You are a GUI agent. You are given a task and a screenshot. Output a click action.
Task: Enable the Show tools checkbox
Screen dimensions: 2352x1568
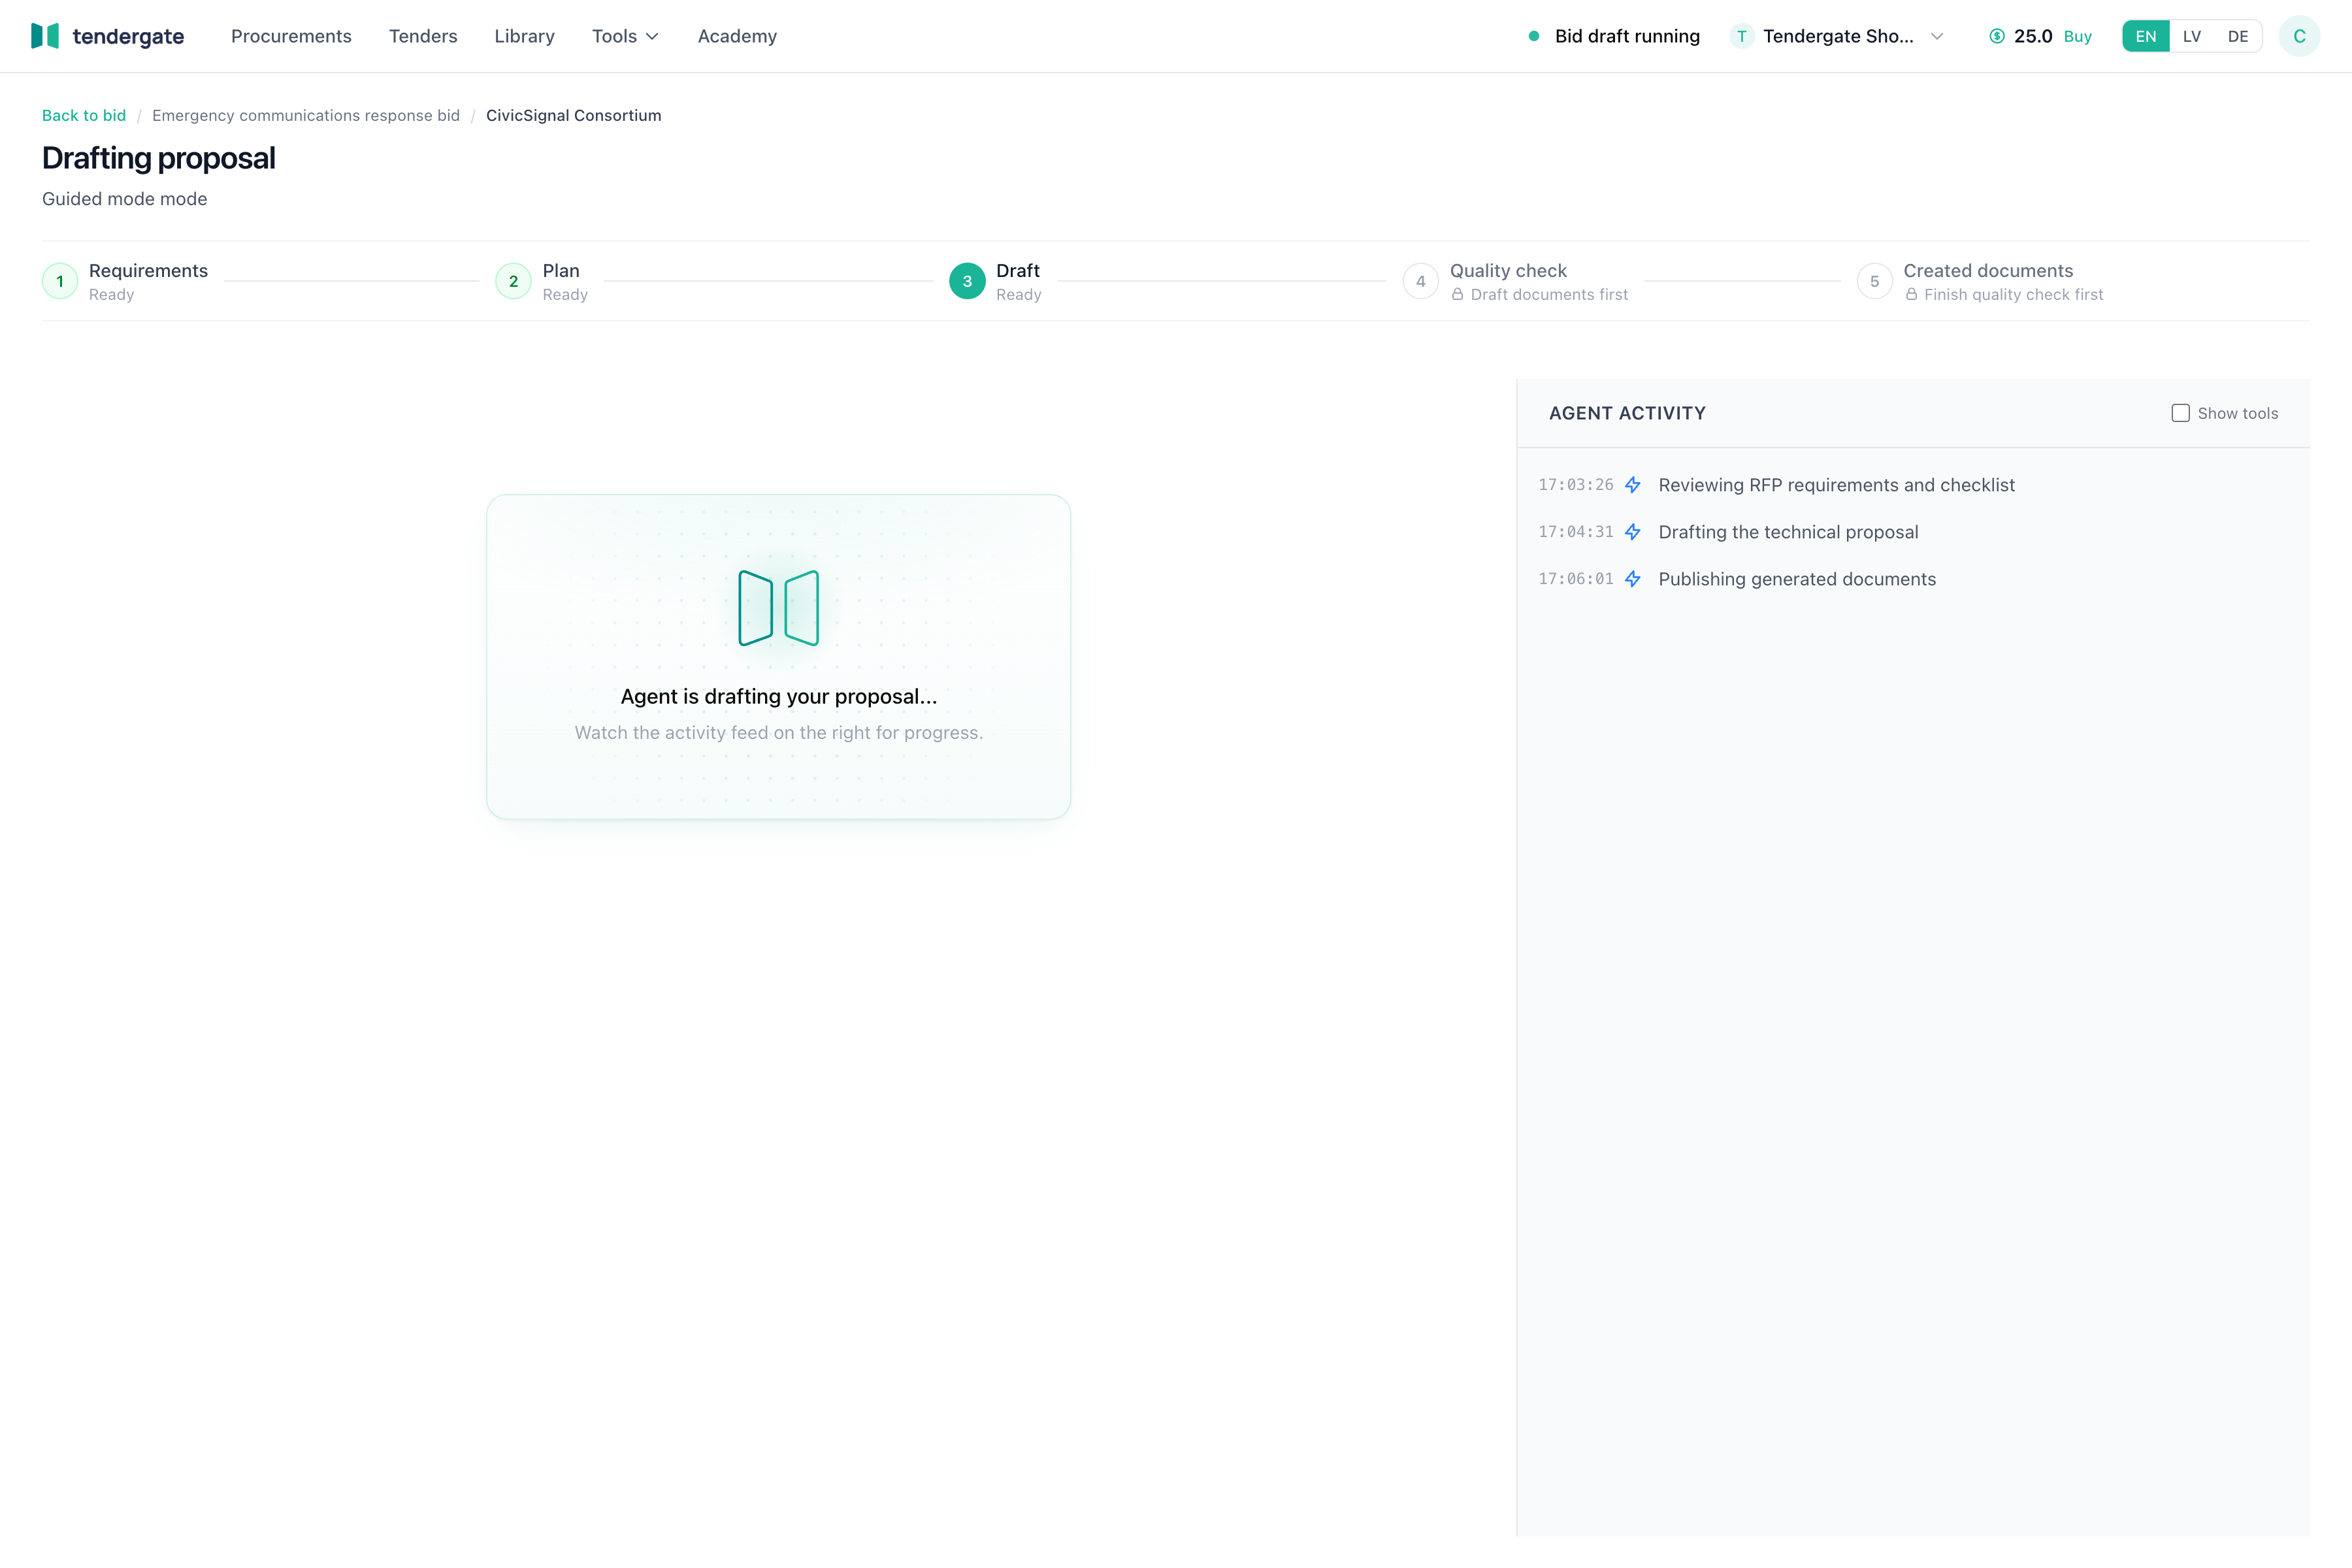coord(2181,413)
